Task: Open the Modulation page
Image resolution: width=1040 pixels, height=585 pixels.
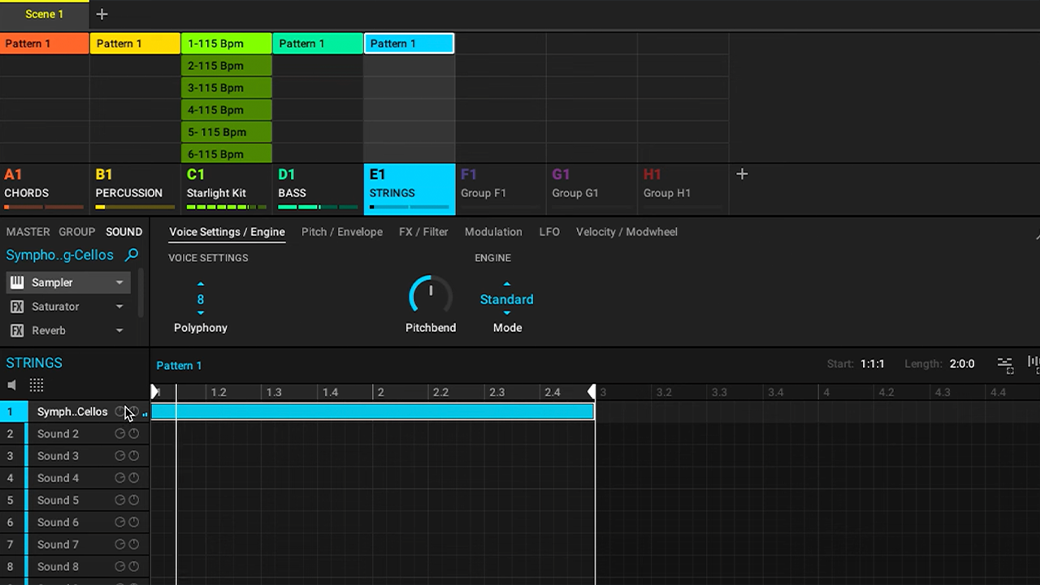Action: [493, 232]
